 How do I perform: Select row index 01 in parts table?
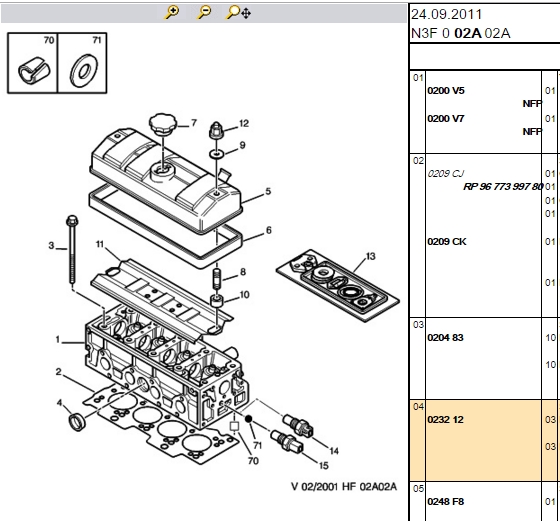click(418, 78)
